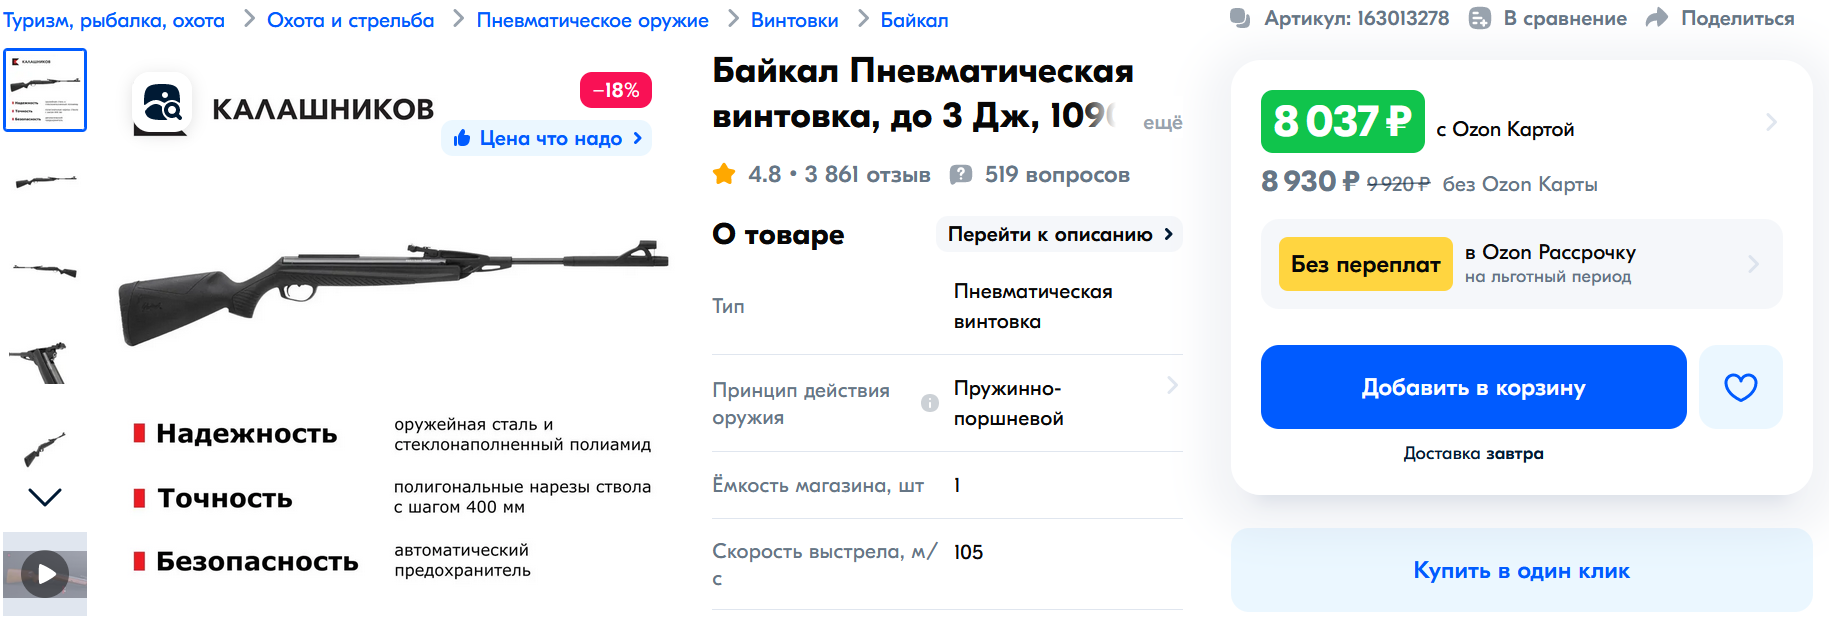The height and width of the screenshot is (627, 1829).
Task: Open Ozon Card price details chevron
Action: [1771, 122]
